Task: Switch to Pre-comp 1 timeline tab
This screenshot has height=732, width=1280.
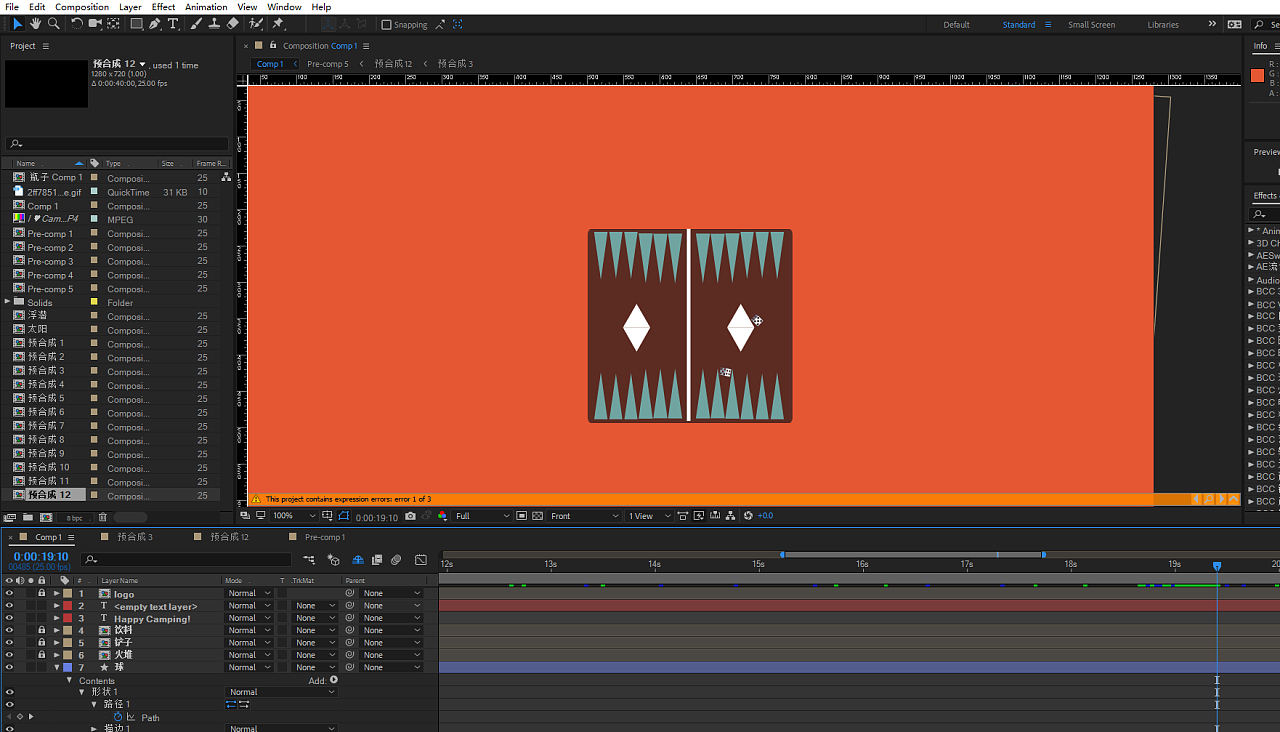Action: point(325,537)
